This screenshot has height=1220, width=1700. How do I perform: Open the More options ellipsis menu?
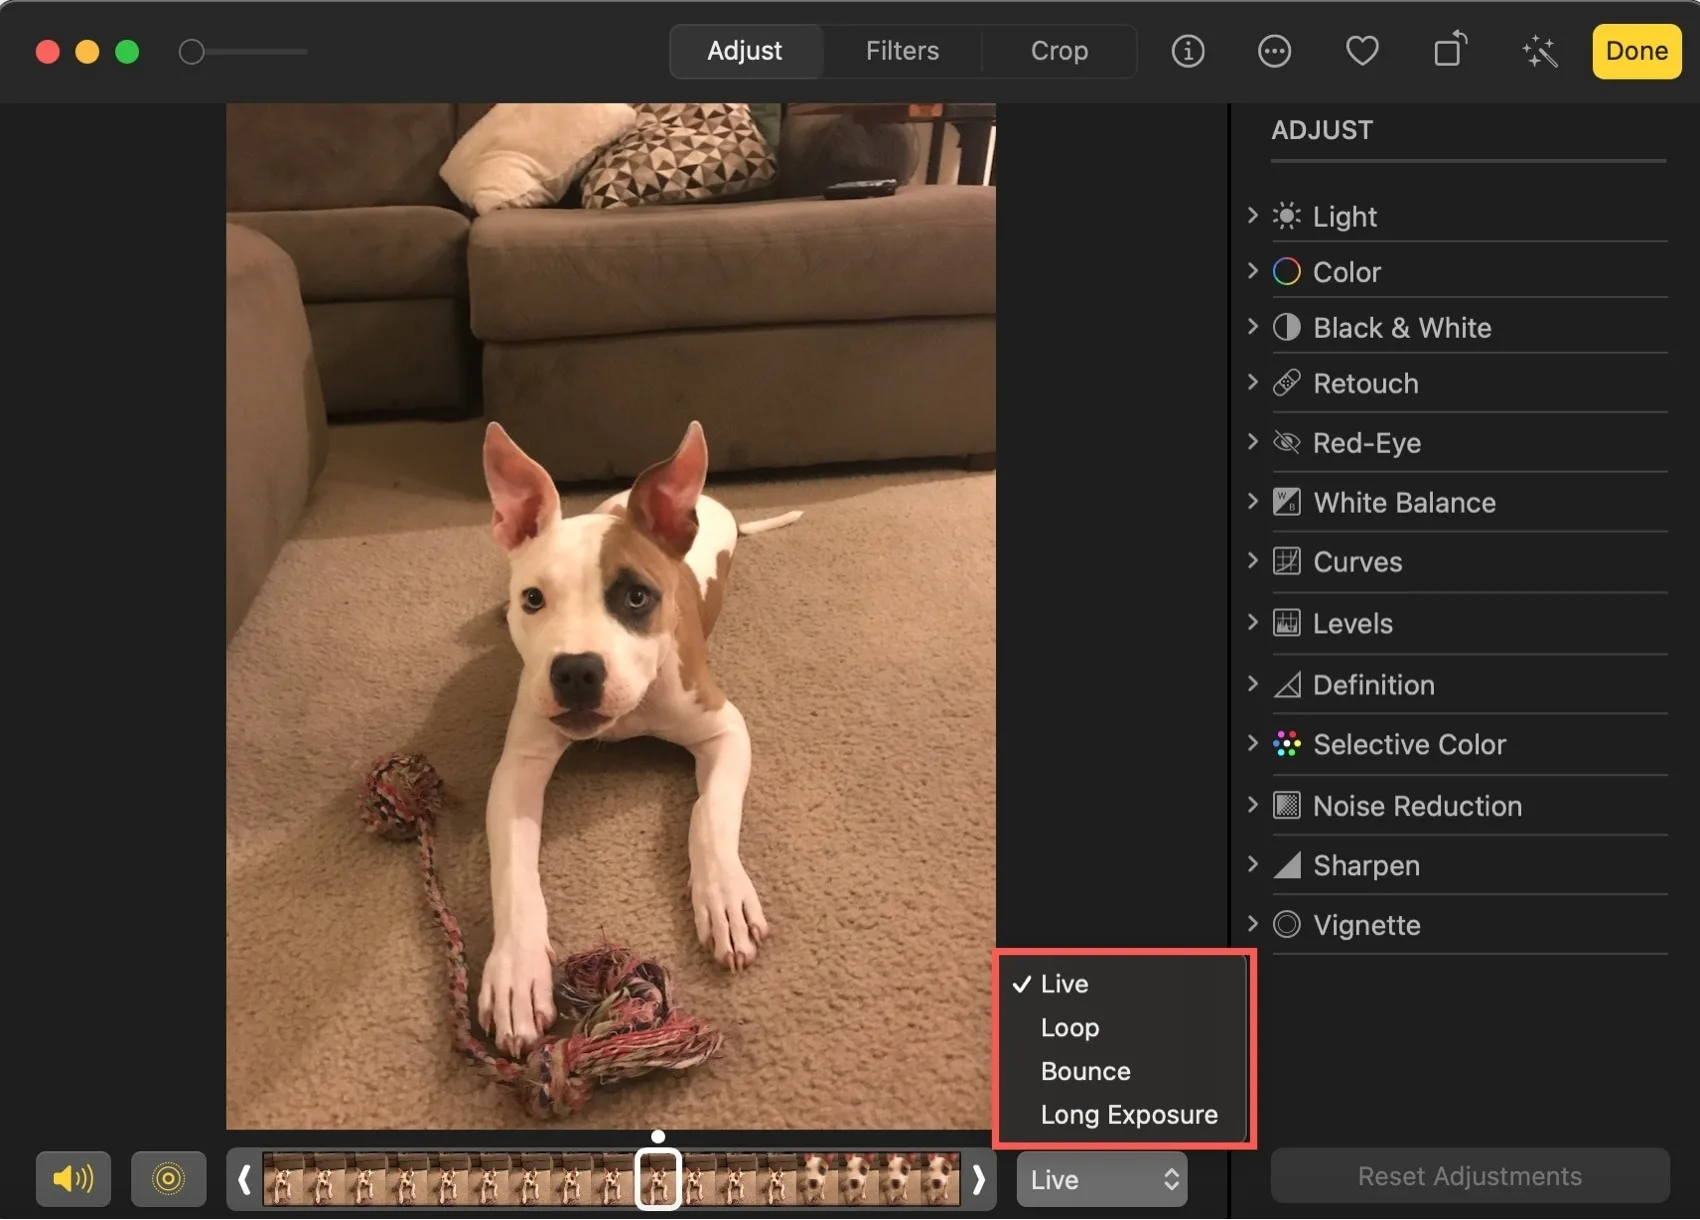click(x=1274, y=51)
